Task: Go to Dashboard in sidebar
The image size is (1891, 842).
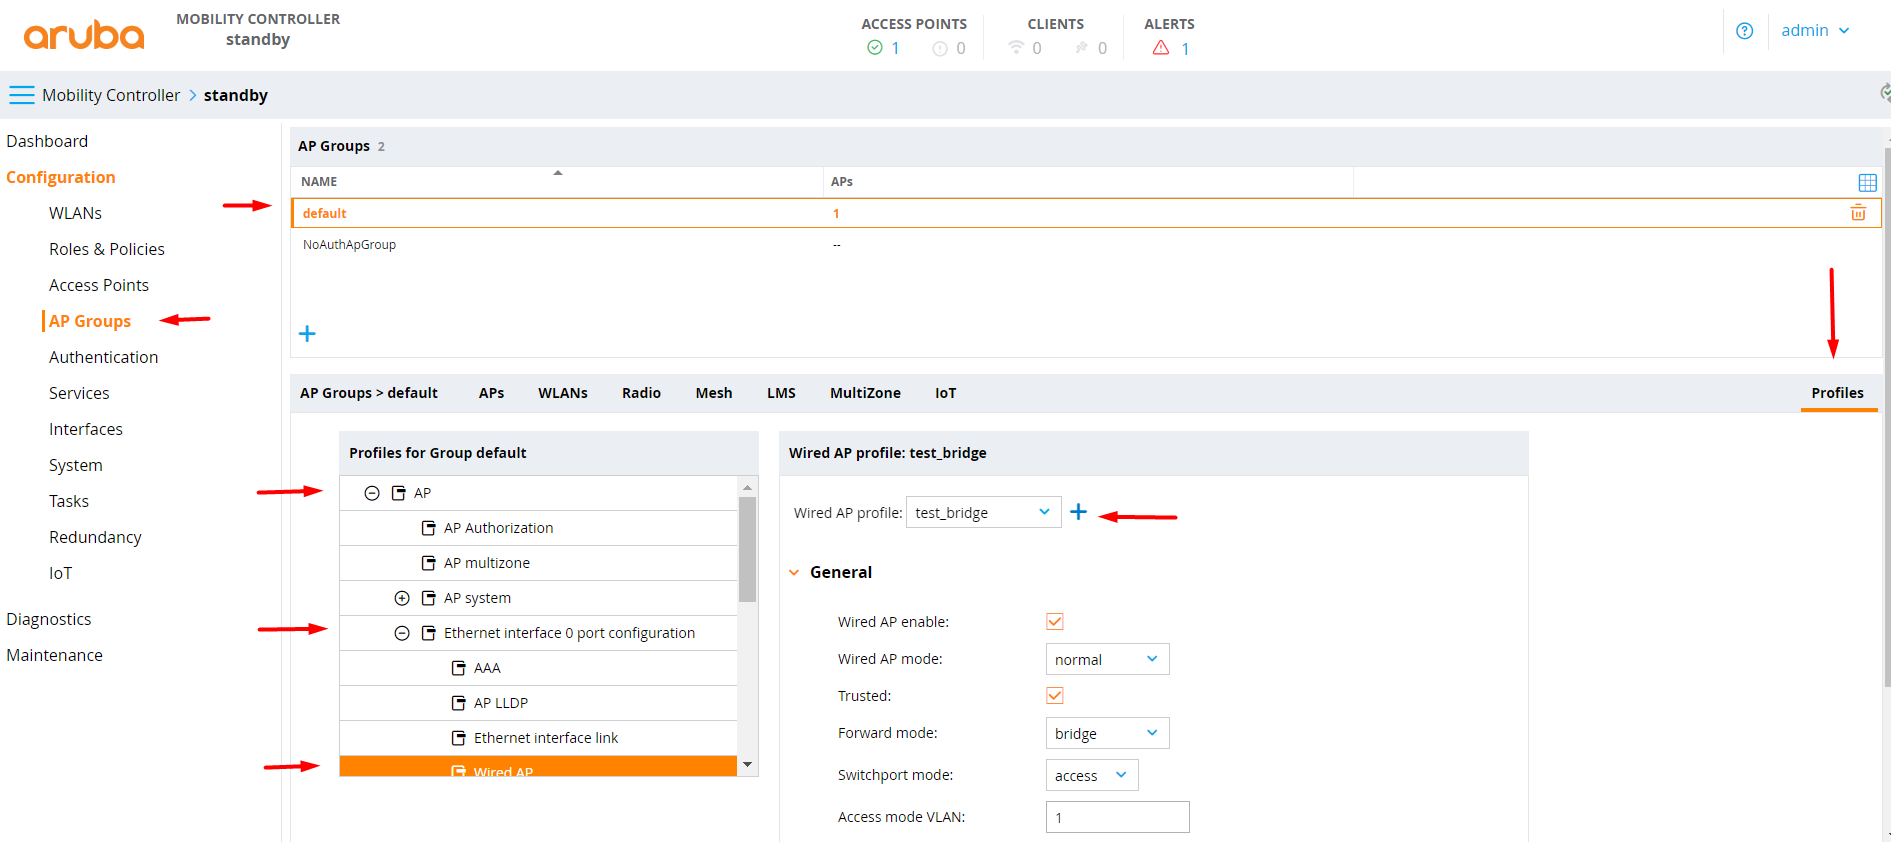Action: (47, 141)
